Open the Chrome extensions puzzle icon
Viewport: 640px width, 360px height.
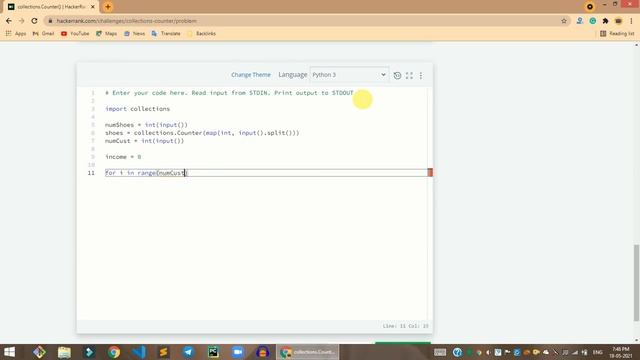coord(605,21)
